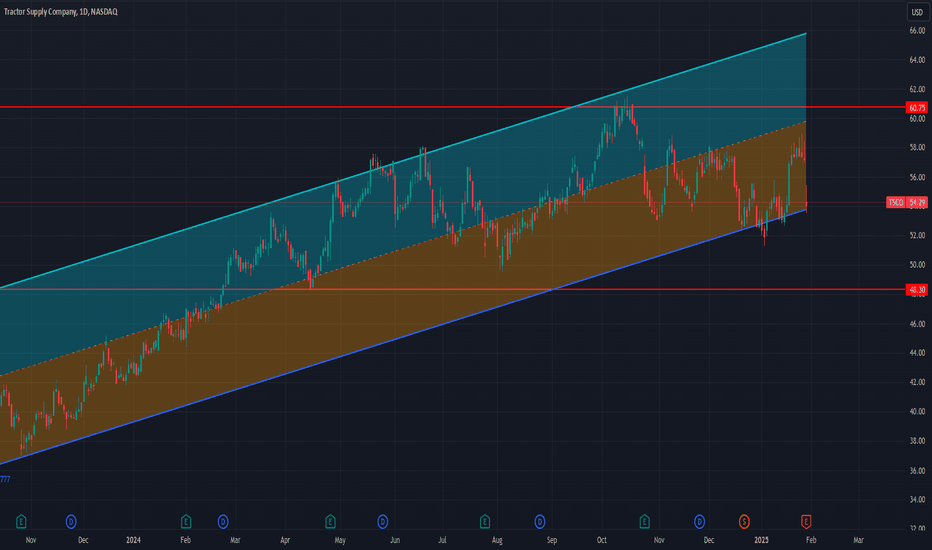This screenshot has width=932, height=550.
Task: Click the Jul label on time axis
Action: pos(442,540)
